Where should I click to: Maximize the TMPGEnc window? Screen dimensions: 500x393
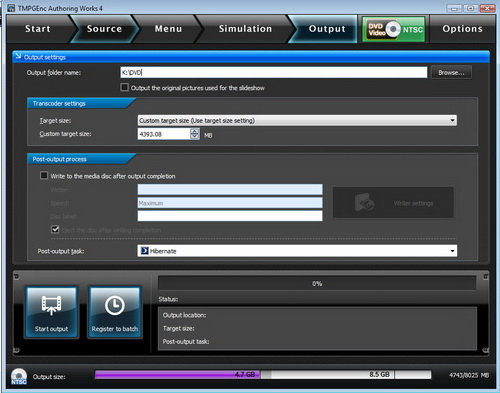(x=470, y=8)
